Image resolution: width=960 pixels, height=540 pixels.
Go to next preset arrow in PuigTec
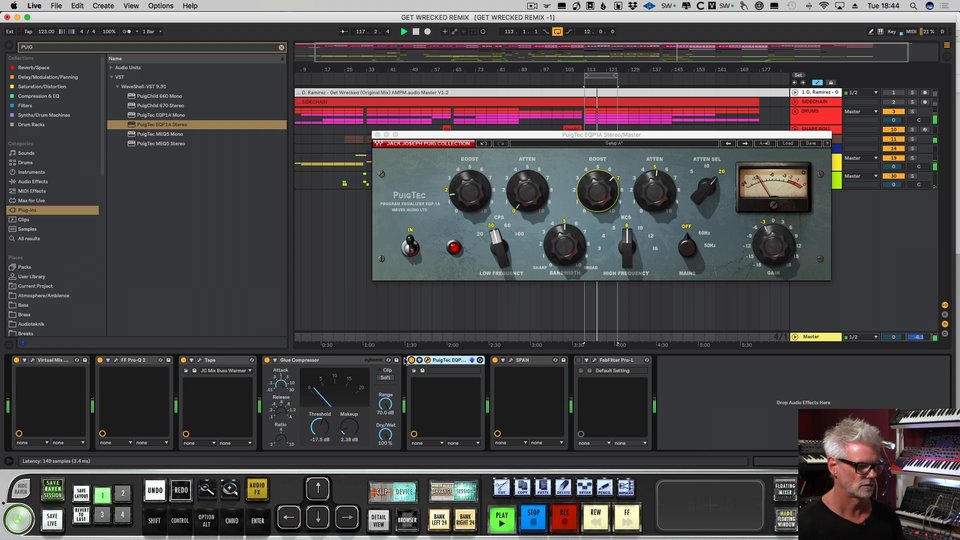(x=744, y=143)
